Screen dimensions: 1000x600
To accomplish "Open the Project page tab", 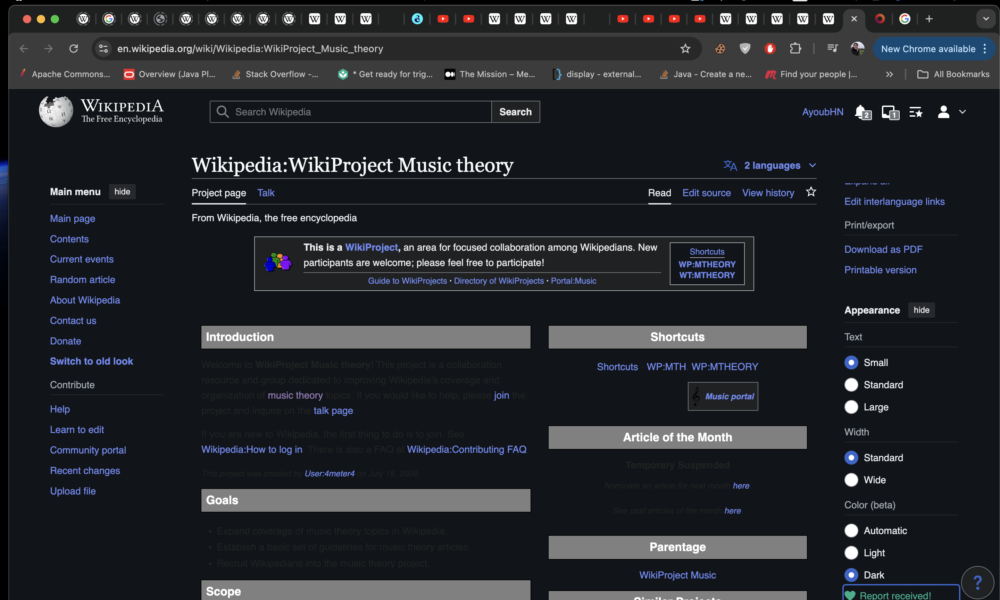I will tap(219, 193).
